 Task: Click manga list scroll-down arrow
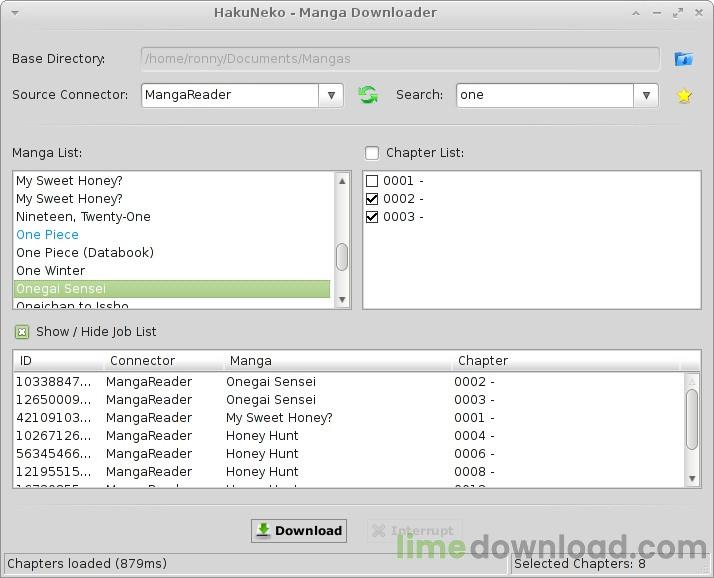click(x=342, y=300)
